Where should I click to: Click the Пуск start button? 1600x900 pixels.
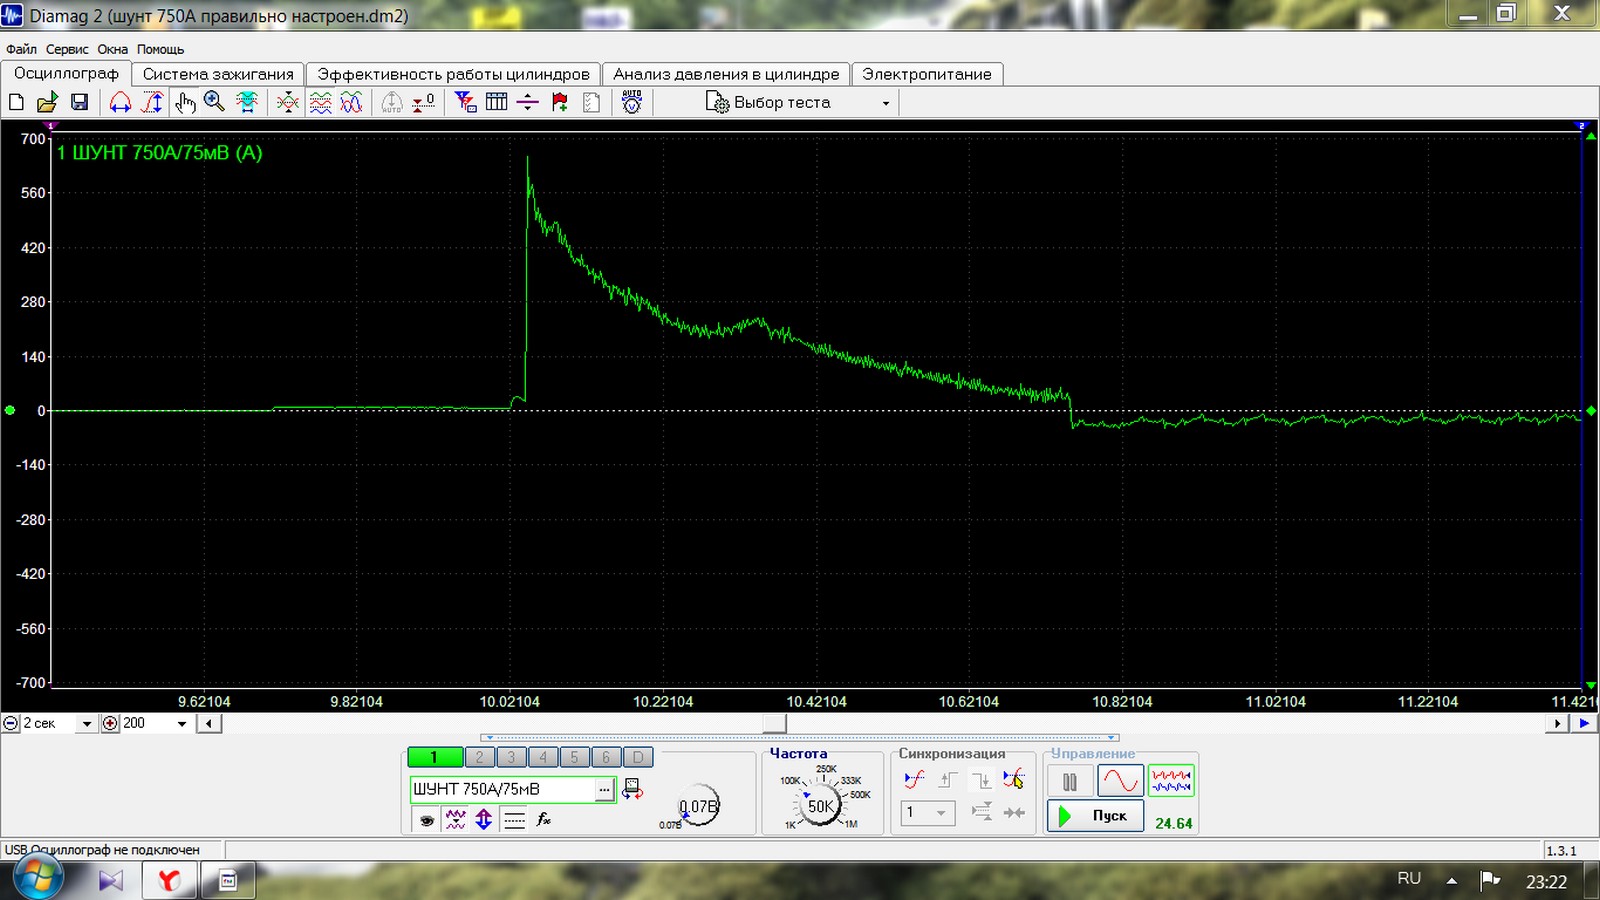tap(1095, 816)
